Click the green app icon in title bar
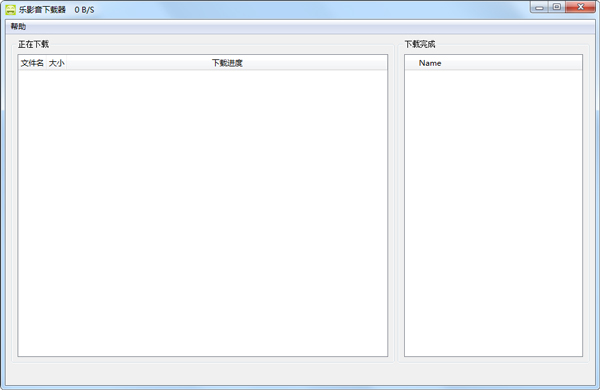600x390 pixels. pyautogui.click(x=11, y=10)
